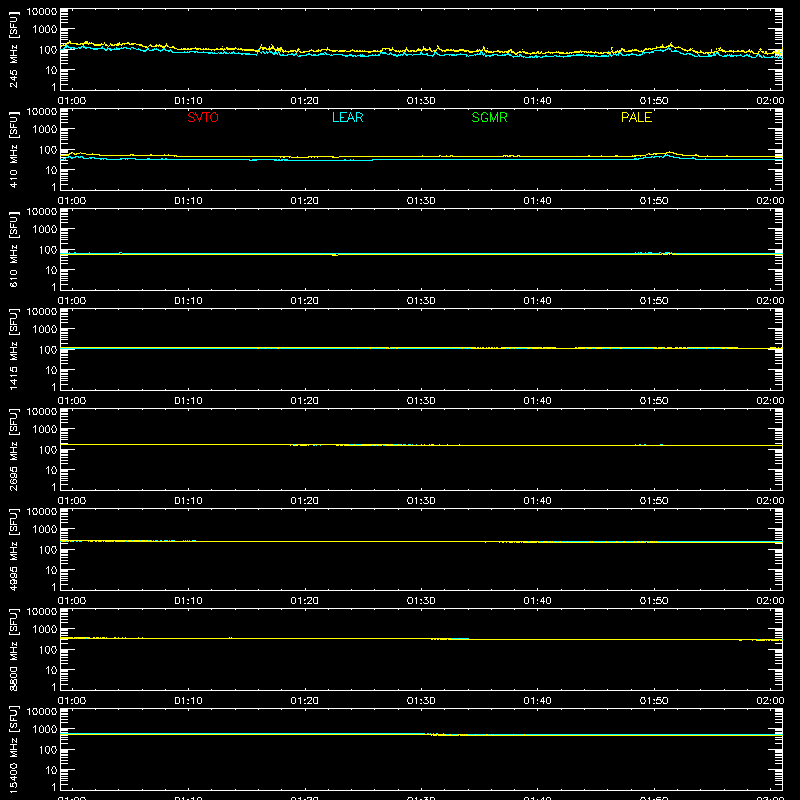Click '01:30' time label under 245 MHz panel
The height and width of the screenshot is (800, 800).
(421, 101)
